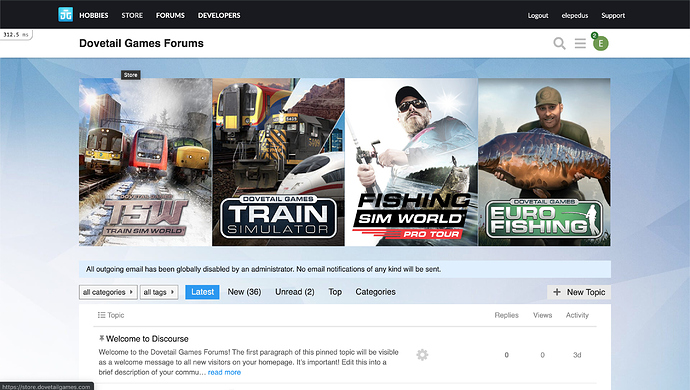Open DEVELOPERS in the top navigation
The height and width of the screenshot is (390, 690).
coord(219,15)
